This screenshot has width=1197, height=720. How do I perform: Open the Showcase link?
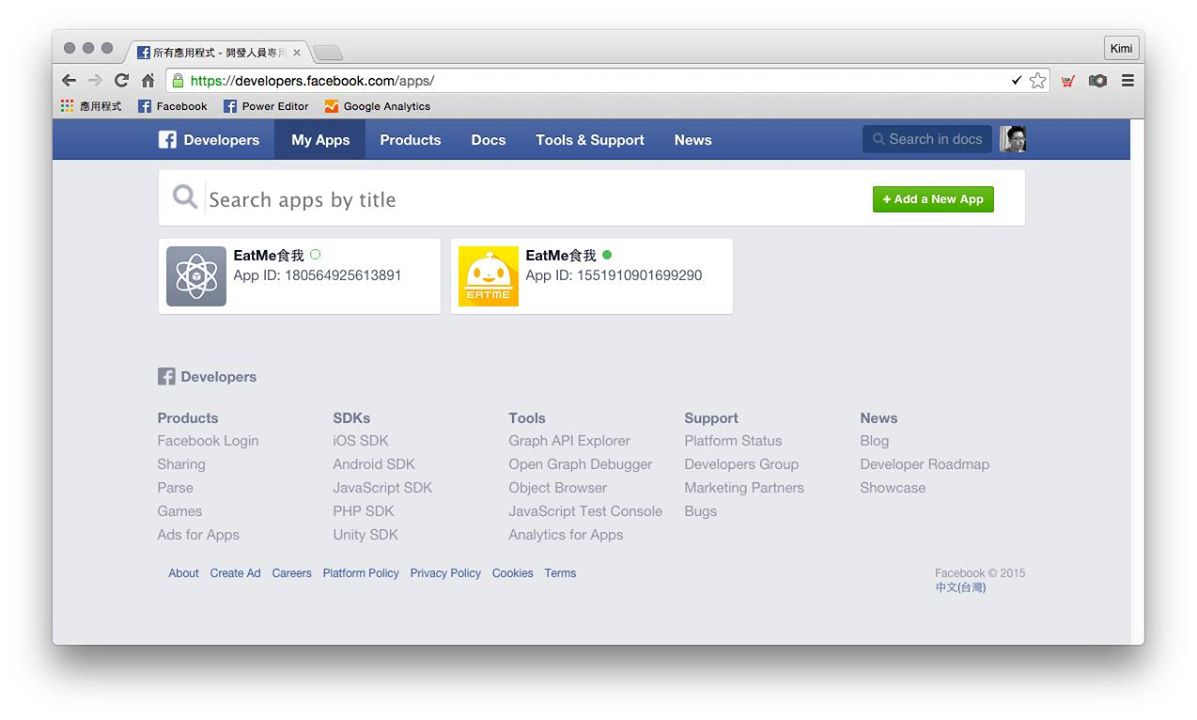(x=892, y=488)
